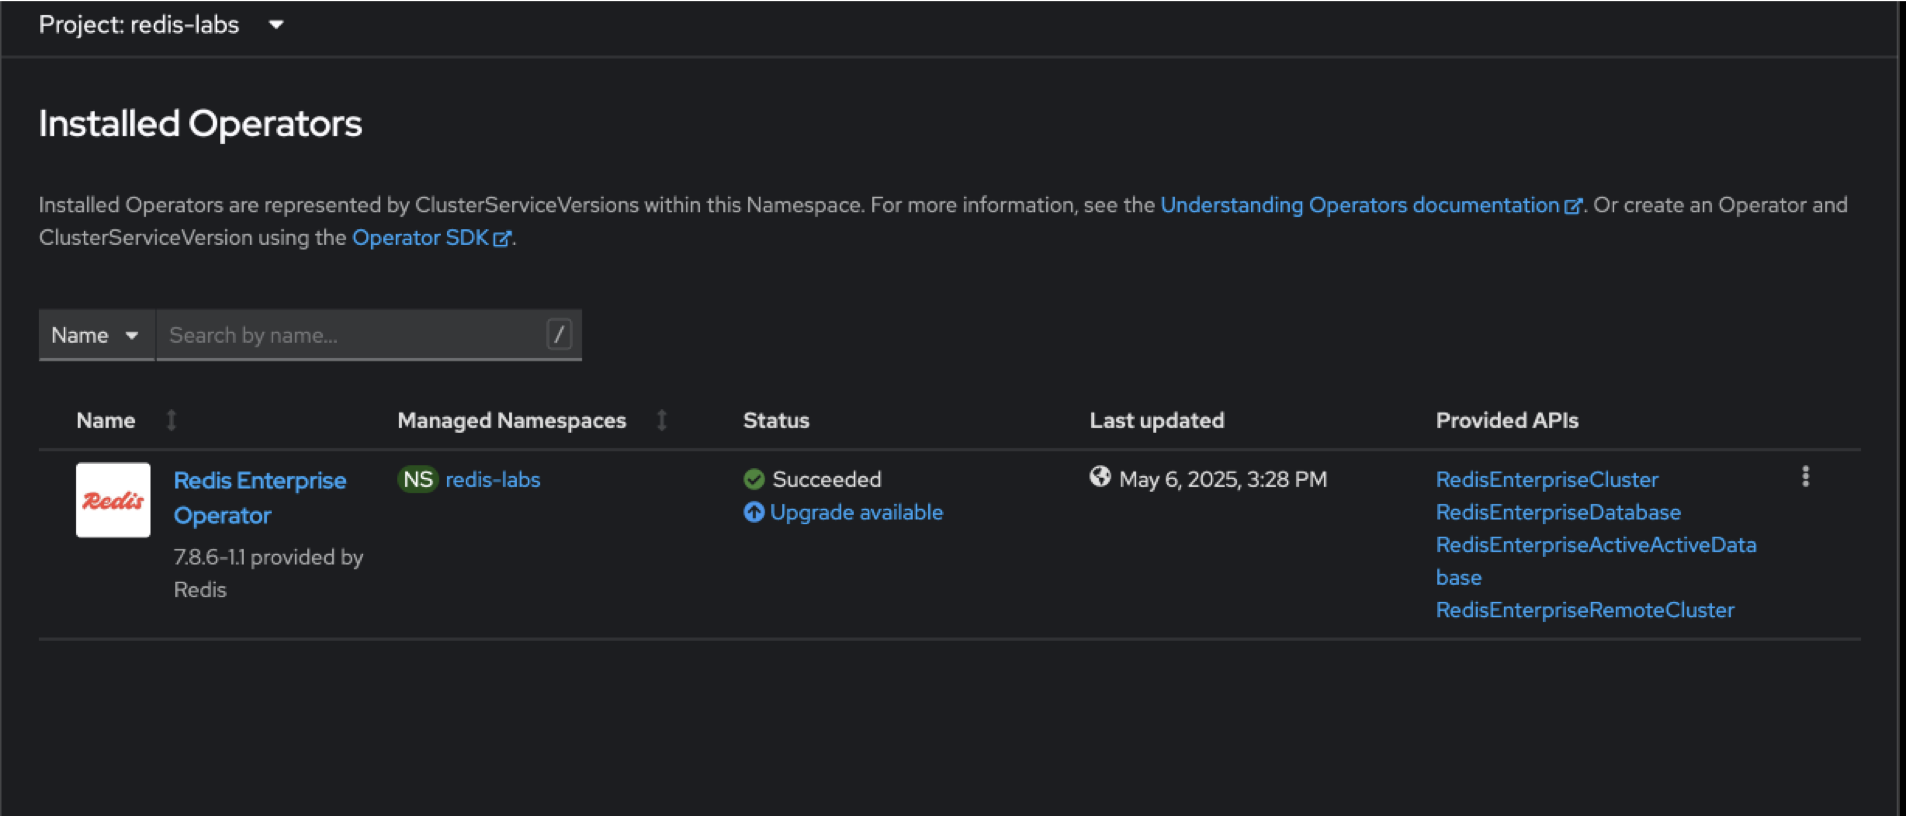Screen dimensions: 1906x816
Task: Click the green Succeeded checkmark icon
Action: tap(754, 480)
